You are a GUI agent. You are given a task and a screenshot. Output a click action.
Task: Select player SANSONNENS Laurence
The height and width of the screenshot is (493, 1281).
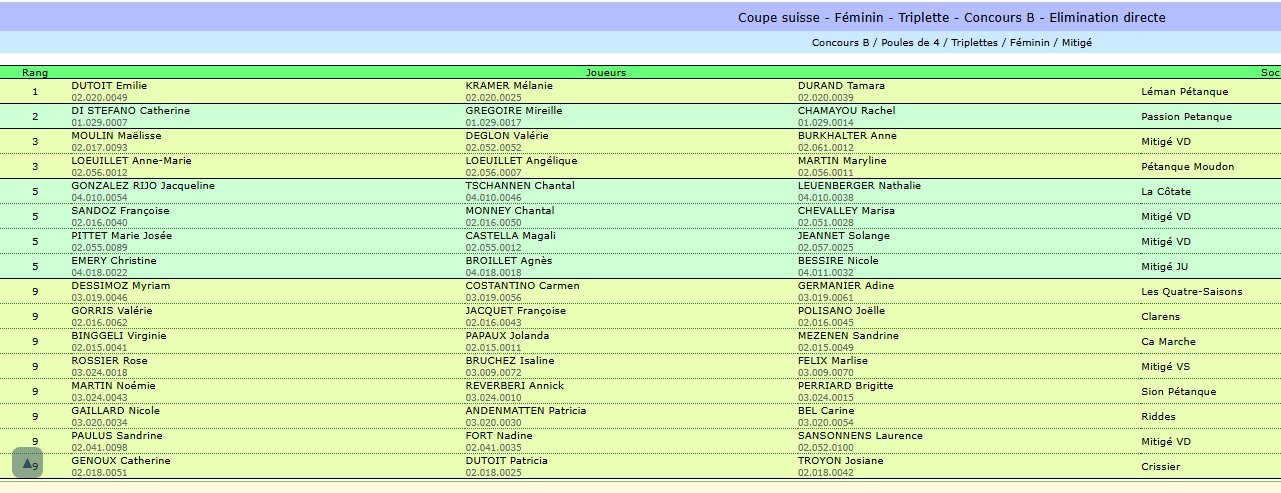[x=860, y=436]
